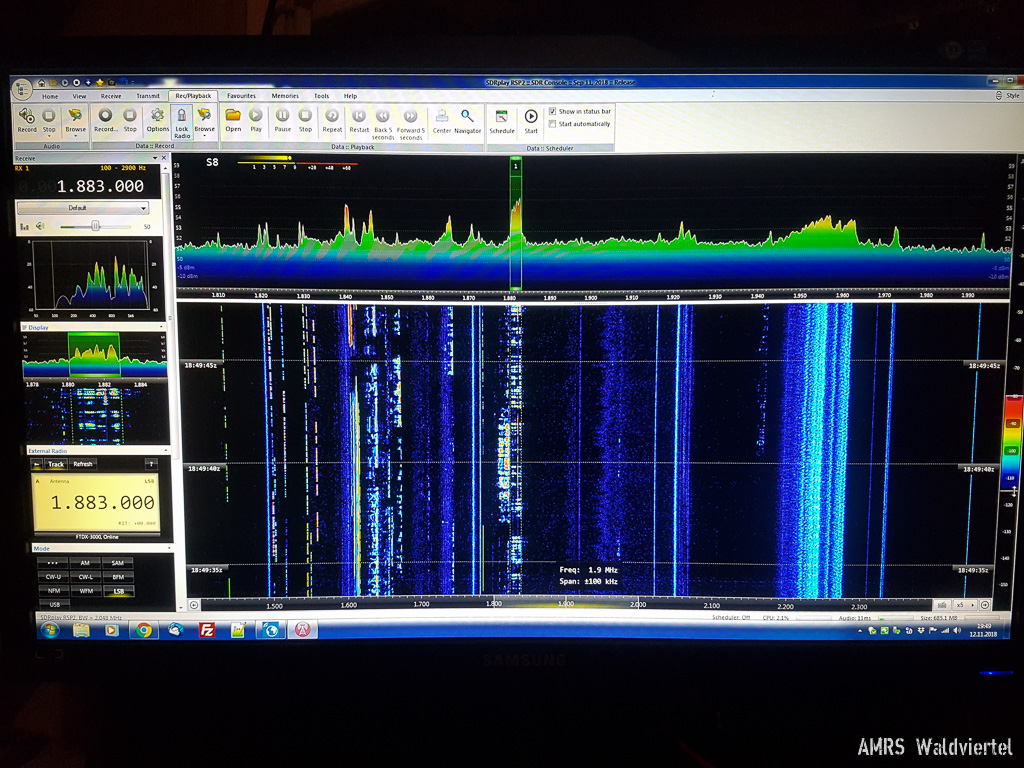Uncheck Show in status bar
The image size is (1024, 768).
tap(553, 111)
